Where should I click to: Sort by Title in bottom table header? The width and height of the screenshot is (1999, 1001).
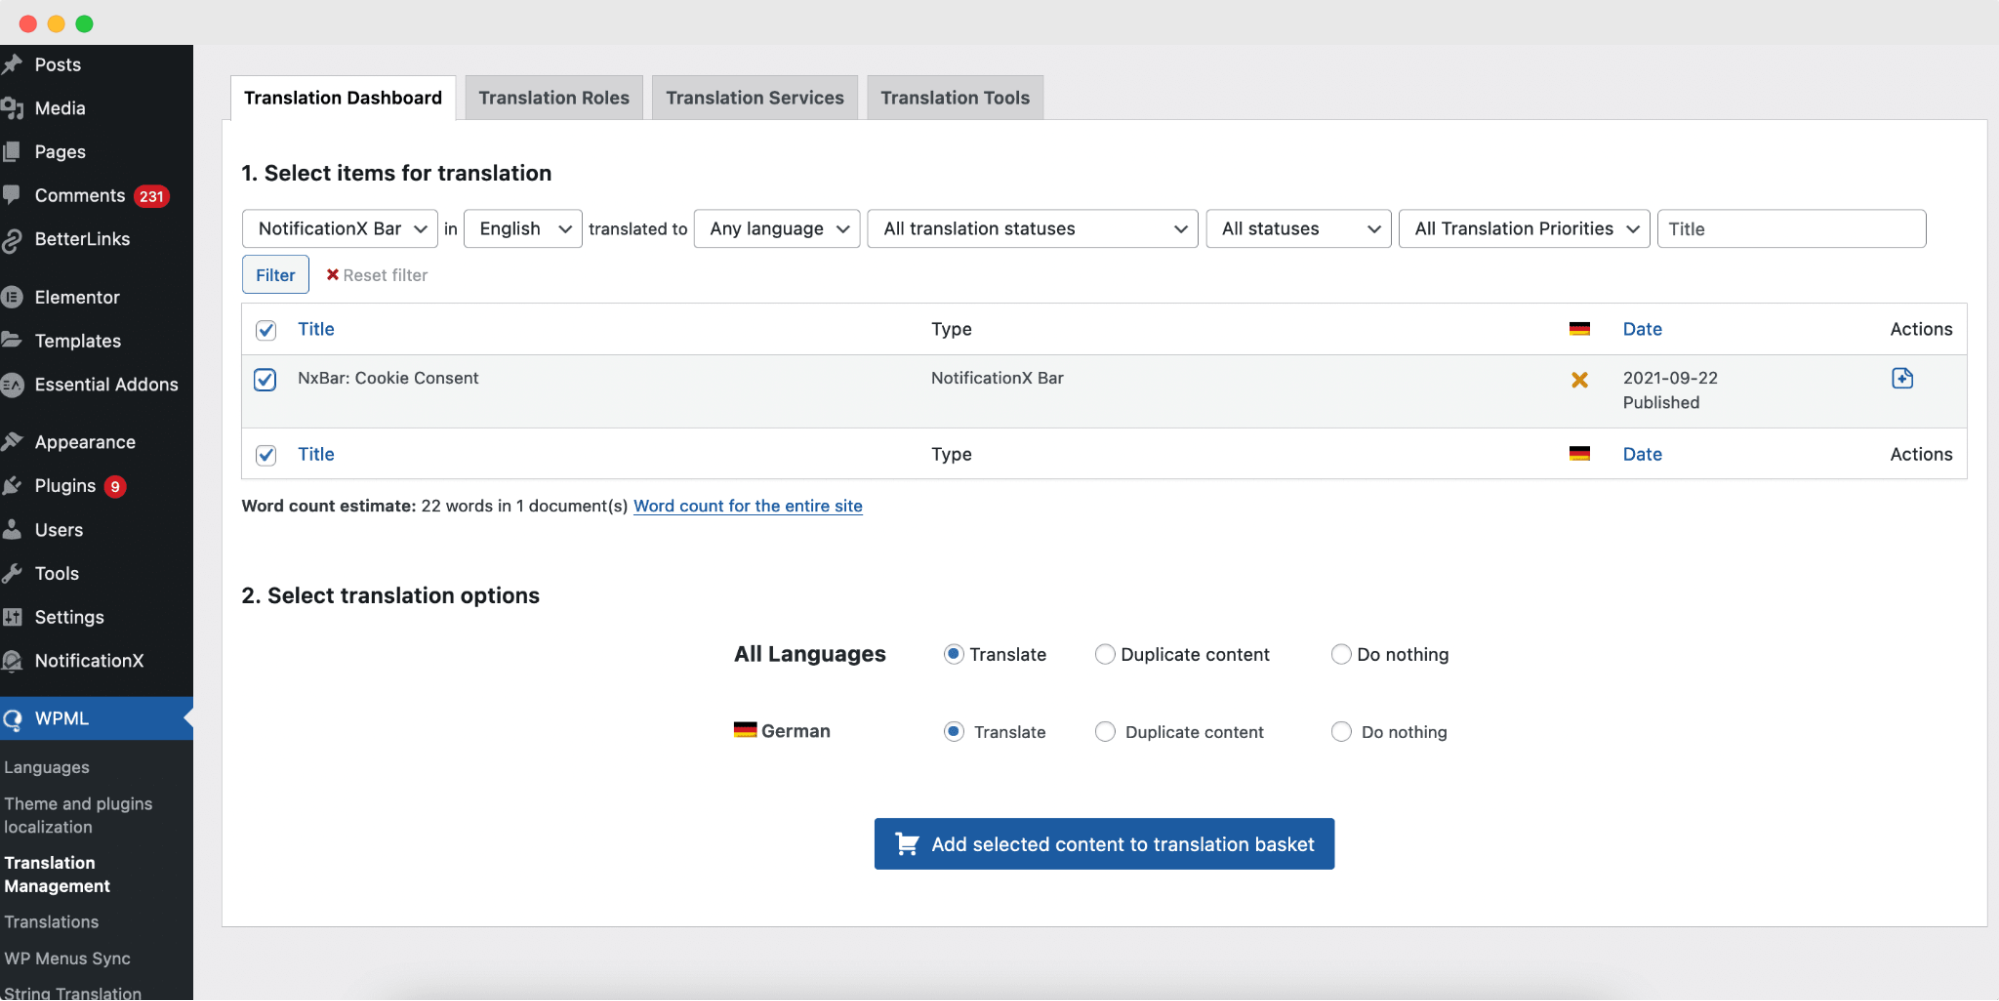tap(316, 454)
